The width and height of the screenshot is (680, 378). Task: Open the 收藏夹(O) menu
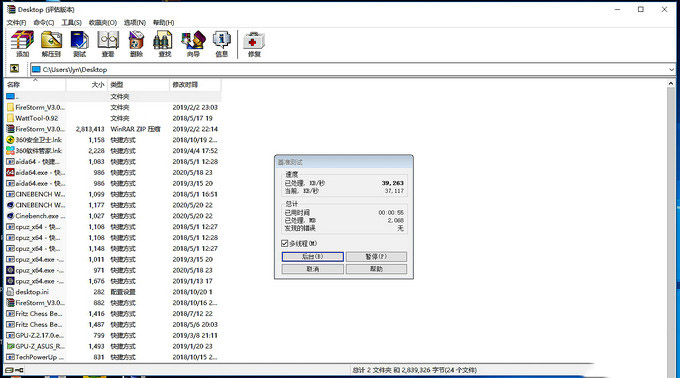click(103, 23)
